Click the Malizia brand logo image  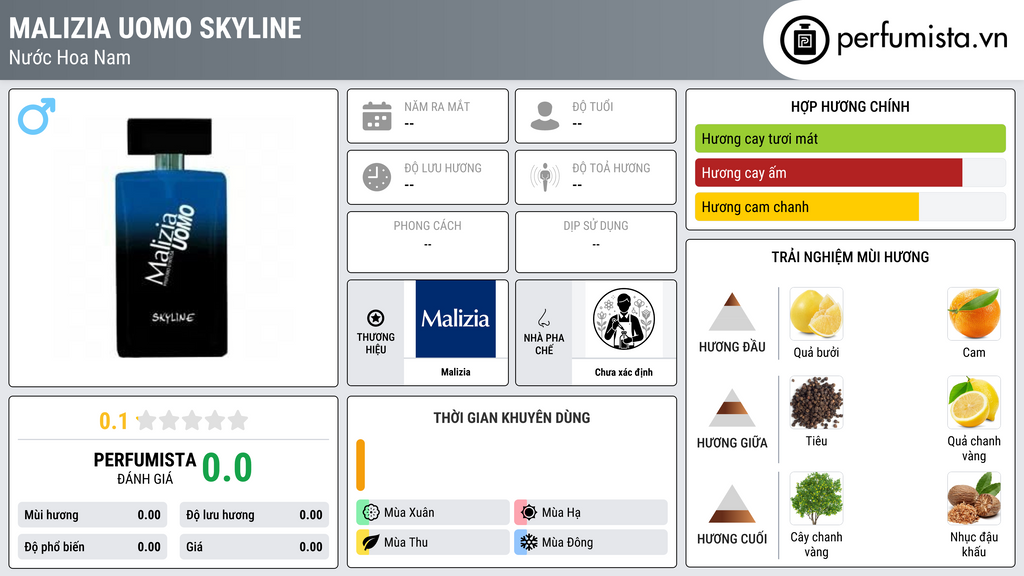(455, 319)
